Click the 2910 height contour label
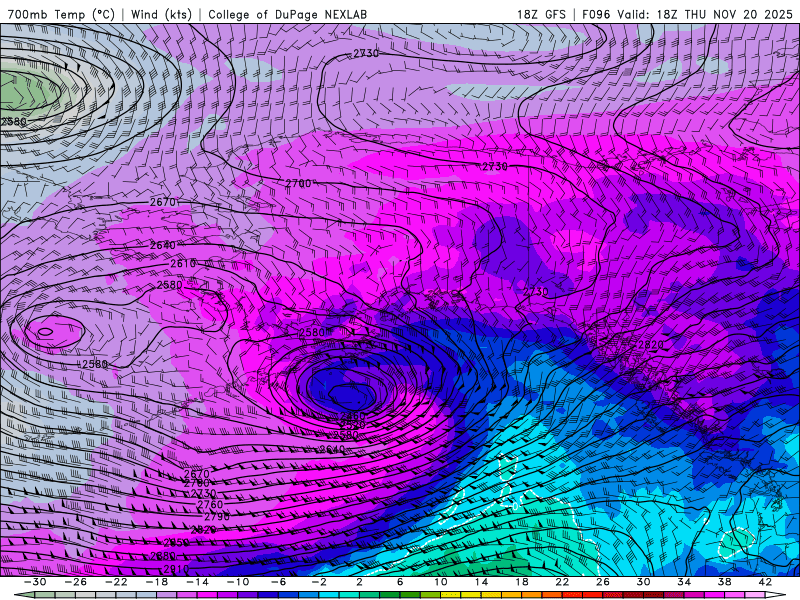The width and height of the screenshot is (800, 600). click(177, 569)
